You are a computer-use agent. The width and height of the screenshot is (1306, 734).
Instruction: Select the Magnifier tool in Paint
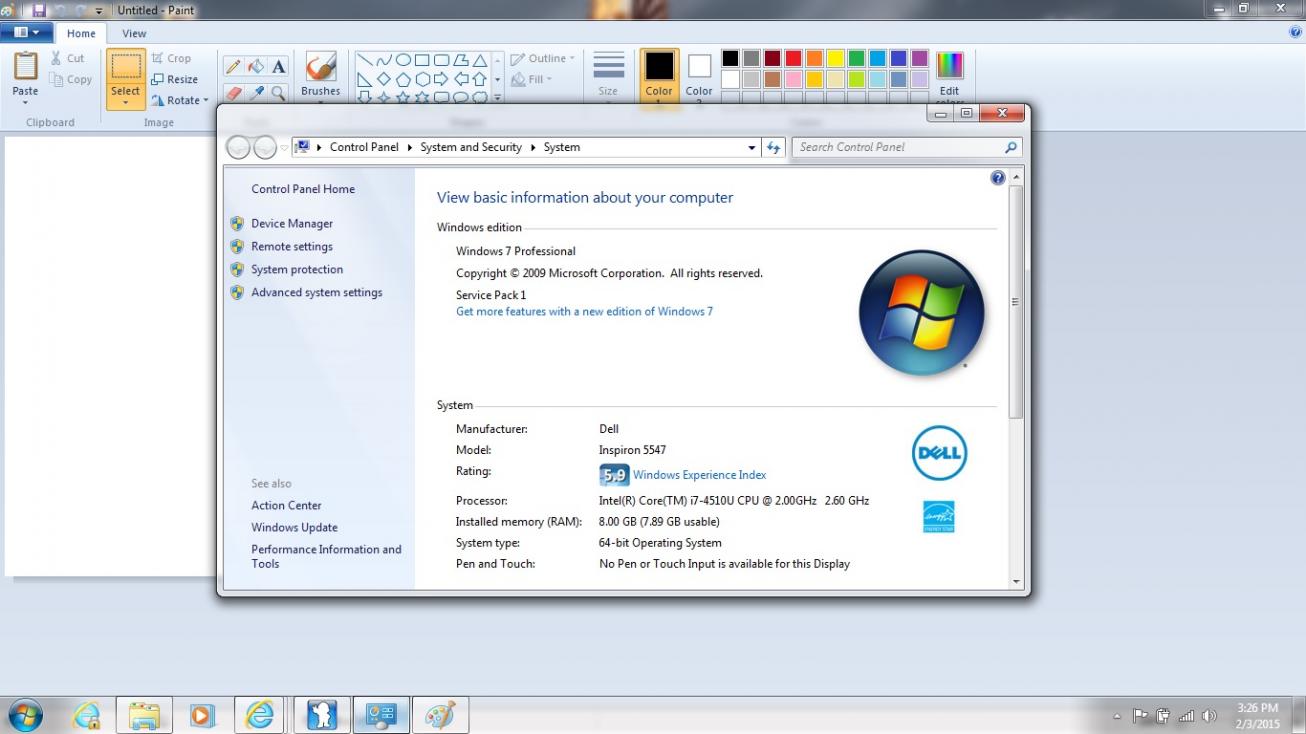pyautogui.click(x=278, y=92)
